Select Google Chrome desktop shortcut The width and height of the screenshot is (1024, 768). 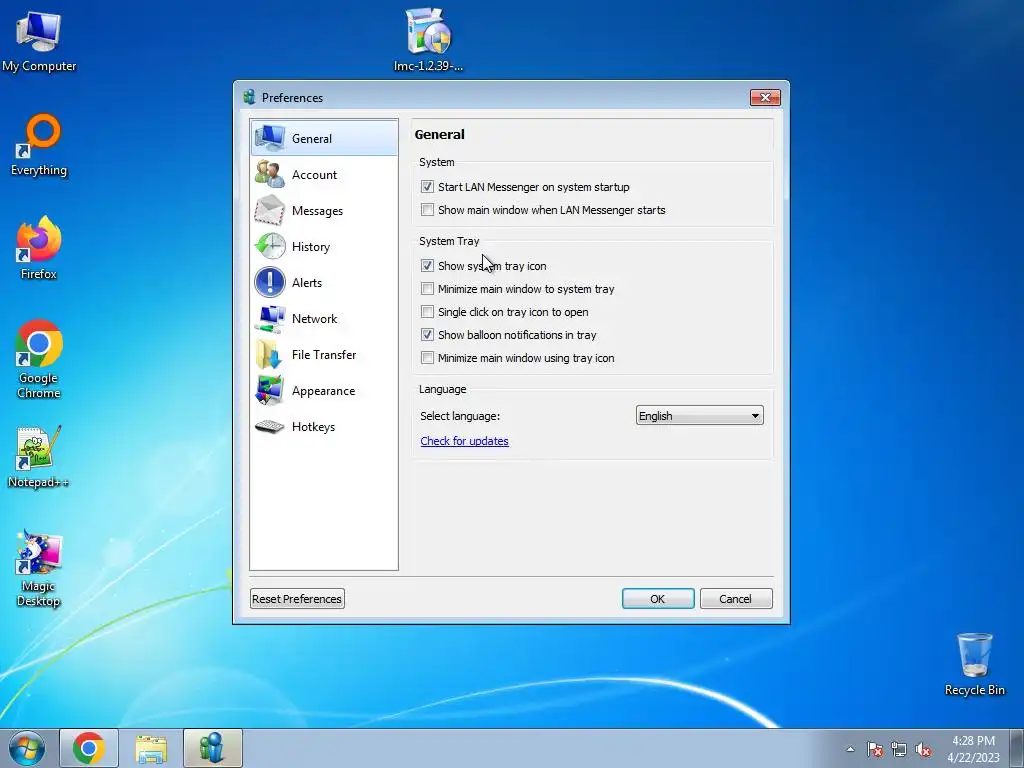(39, 359)
